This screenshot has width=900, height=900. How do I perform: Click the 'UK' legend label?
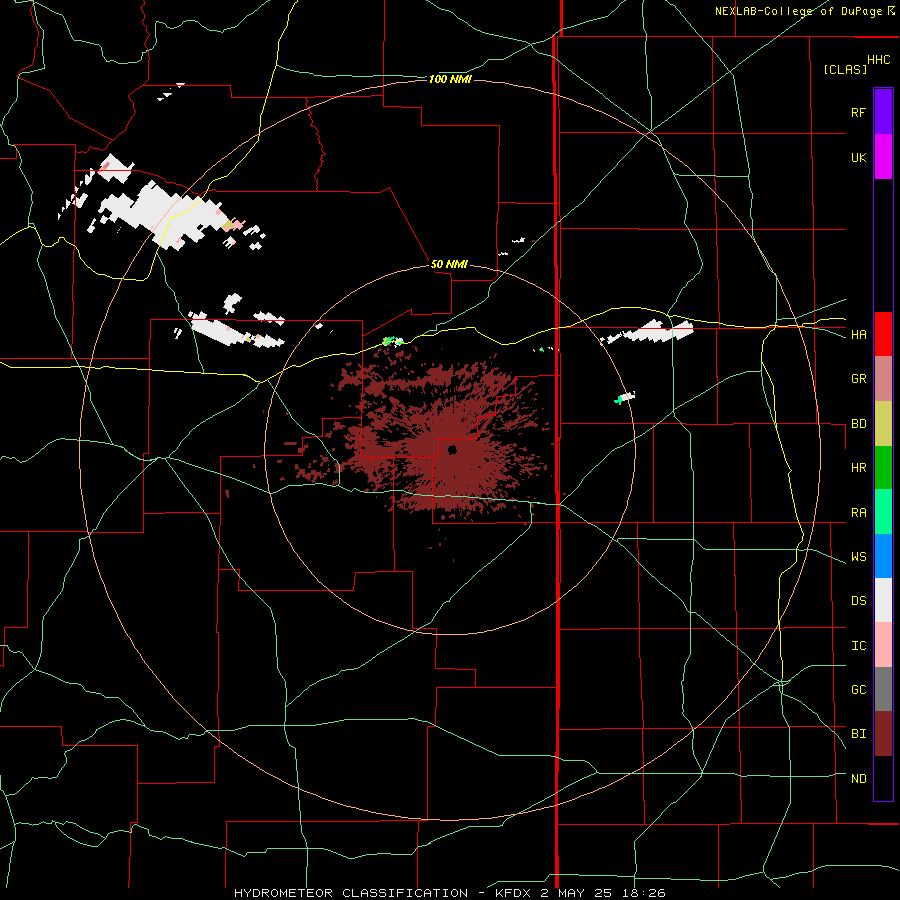pyautogui.click(x=858, y=157)
